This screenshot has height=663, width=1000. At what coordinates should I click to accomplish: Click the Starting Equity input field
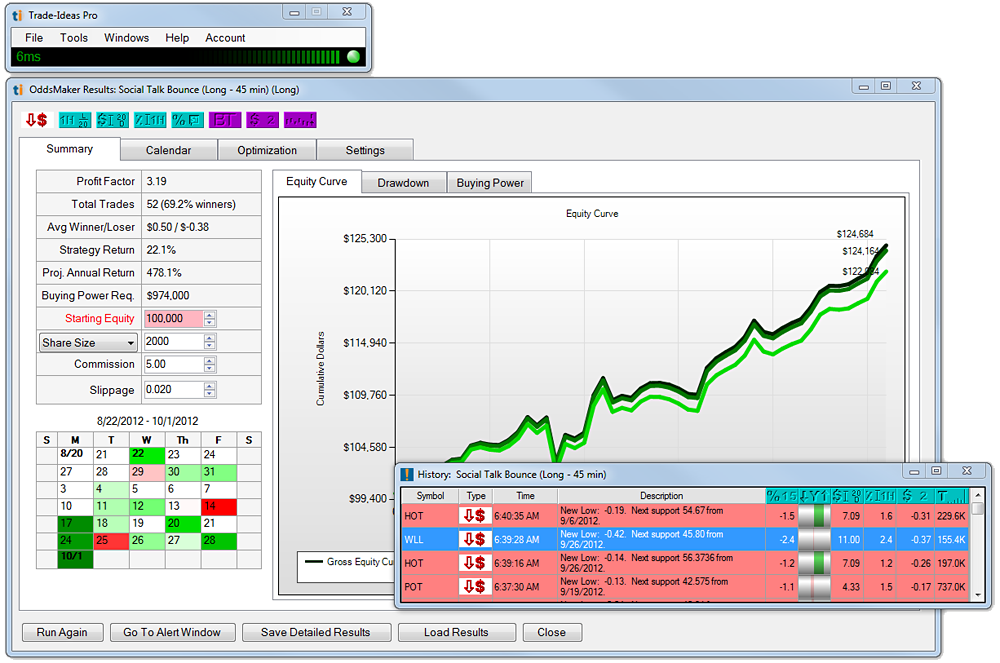click(x=173, y=318)
